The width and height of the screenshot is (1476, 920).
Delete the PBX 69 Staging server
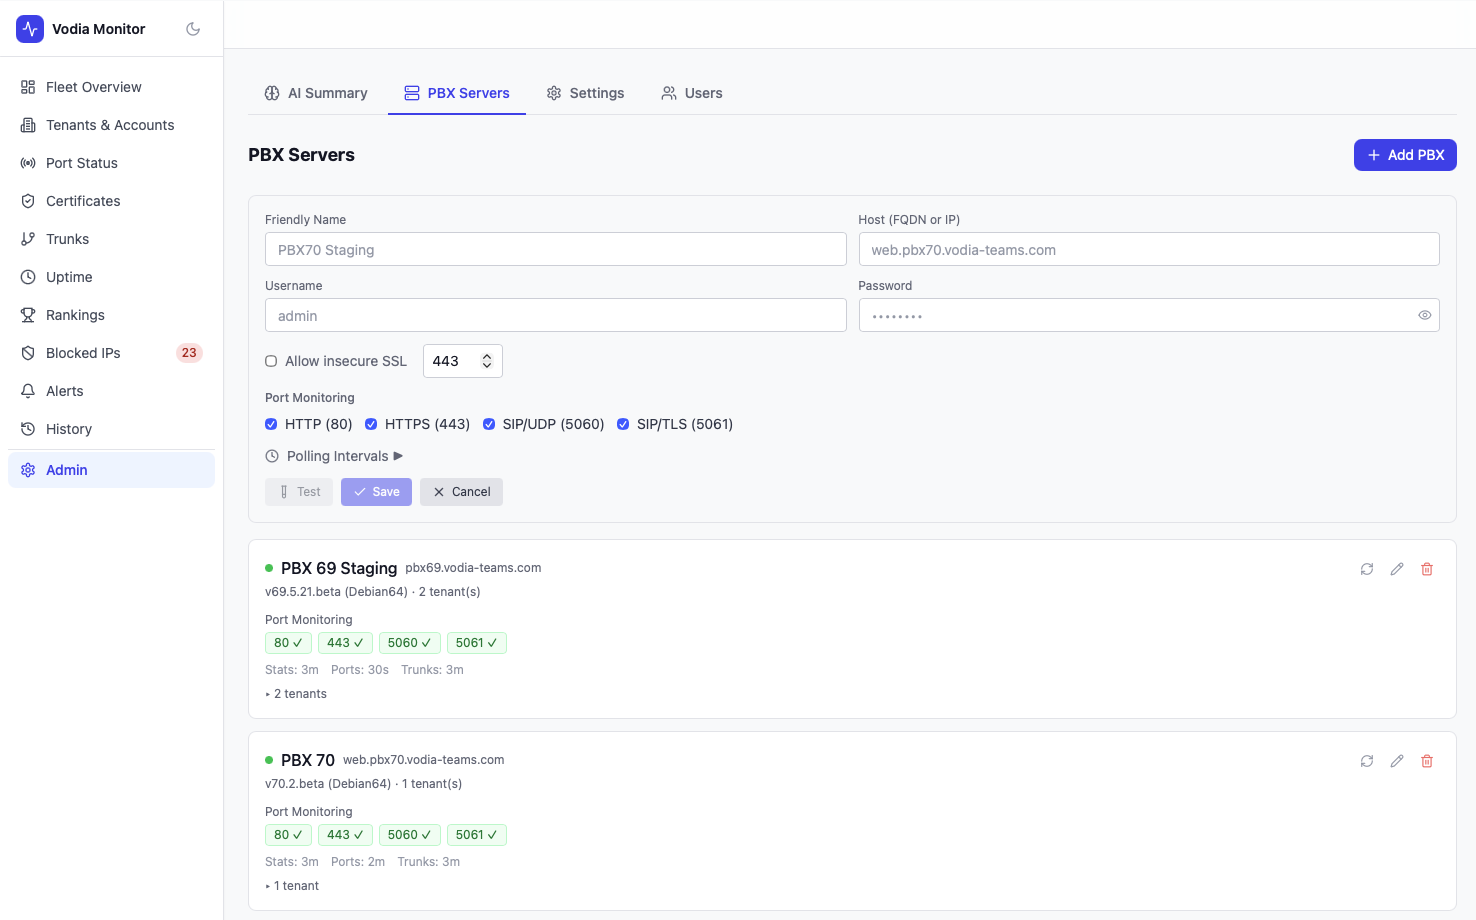(x=1427, y=569)
